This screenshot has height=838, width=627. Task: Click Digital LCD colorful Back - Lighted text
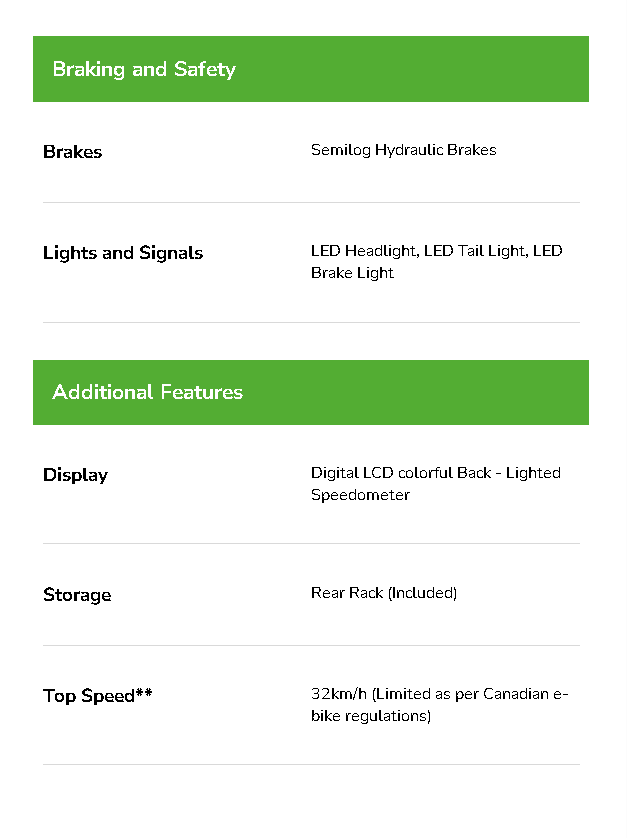point(435,473)
